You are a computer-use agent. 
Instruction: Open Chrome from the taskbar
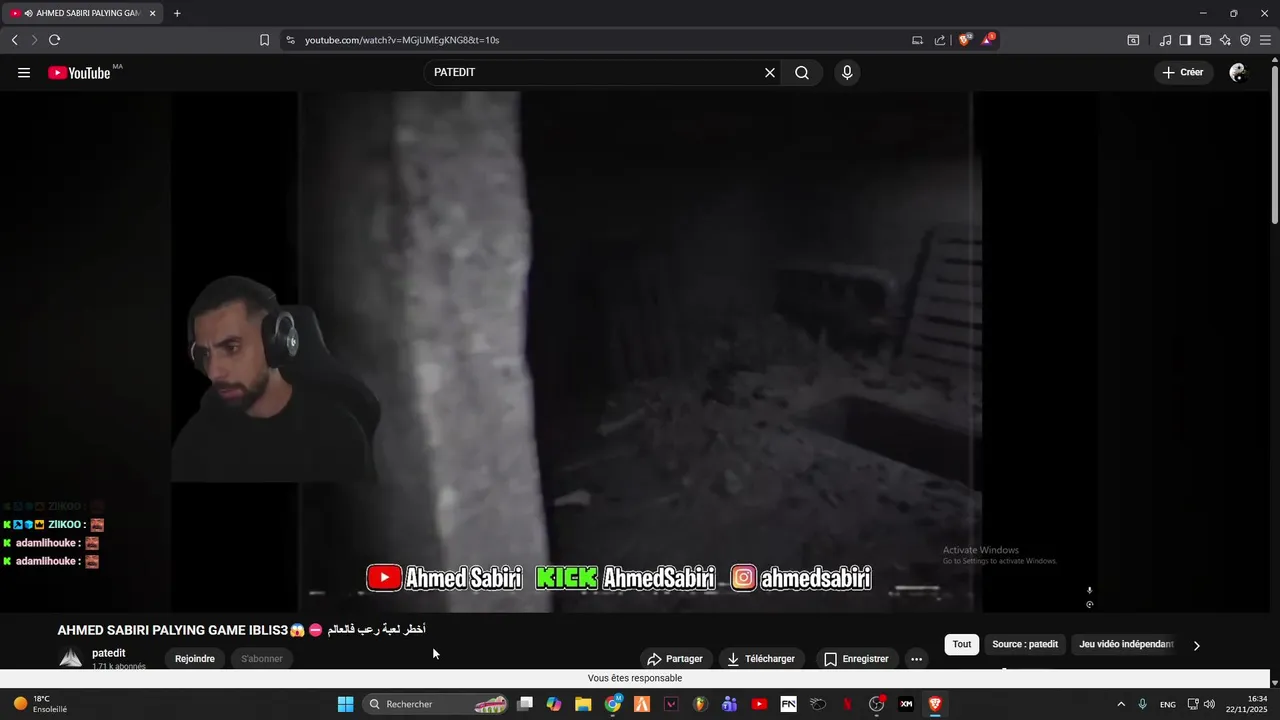click(x=613, y=704)
